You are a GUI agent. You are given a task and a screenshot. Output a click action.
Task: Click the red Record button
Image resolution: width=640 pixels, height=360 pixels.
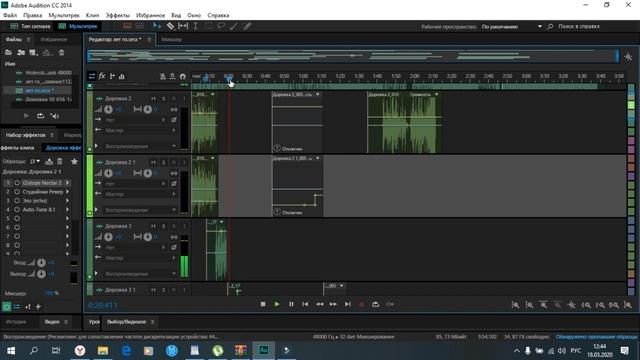(361, 304)
